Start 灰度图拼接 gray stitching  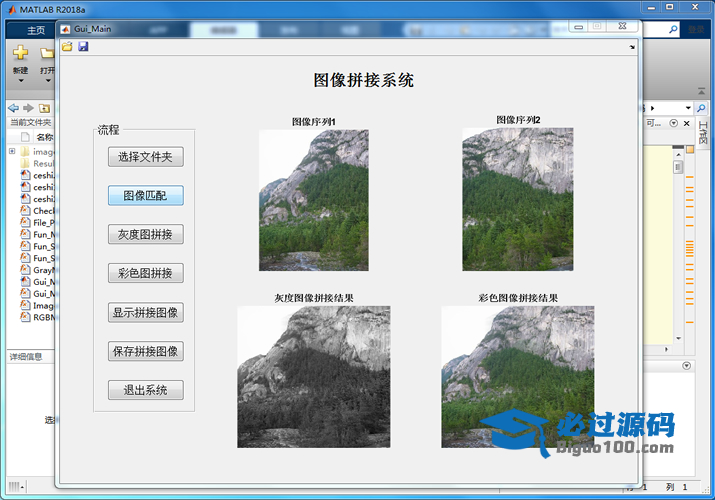(x=145, y=234)
